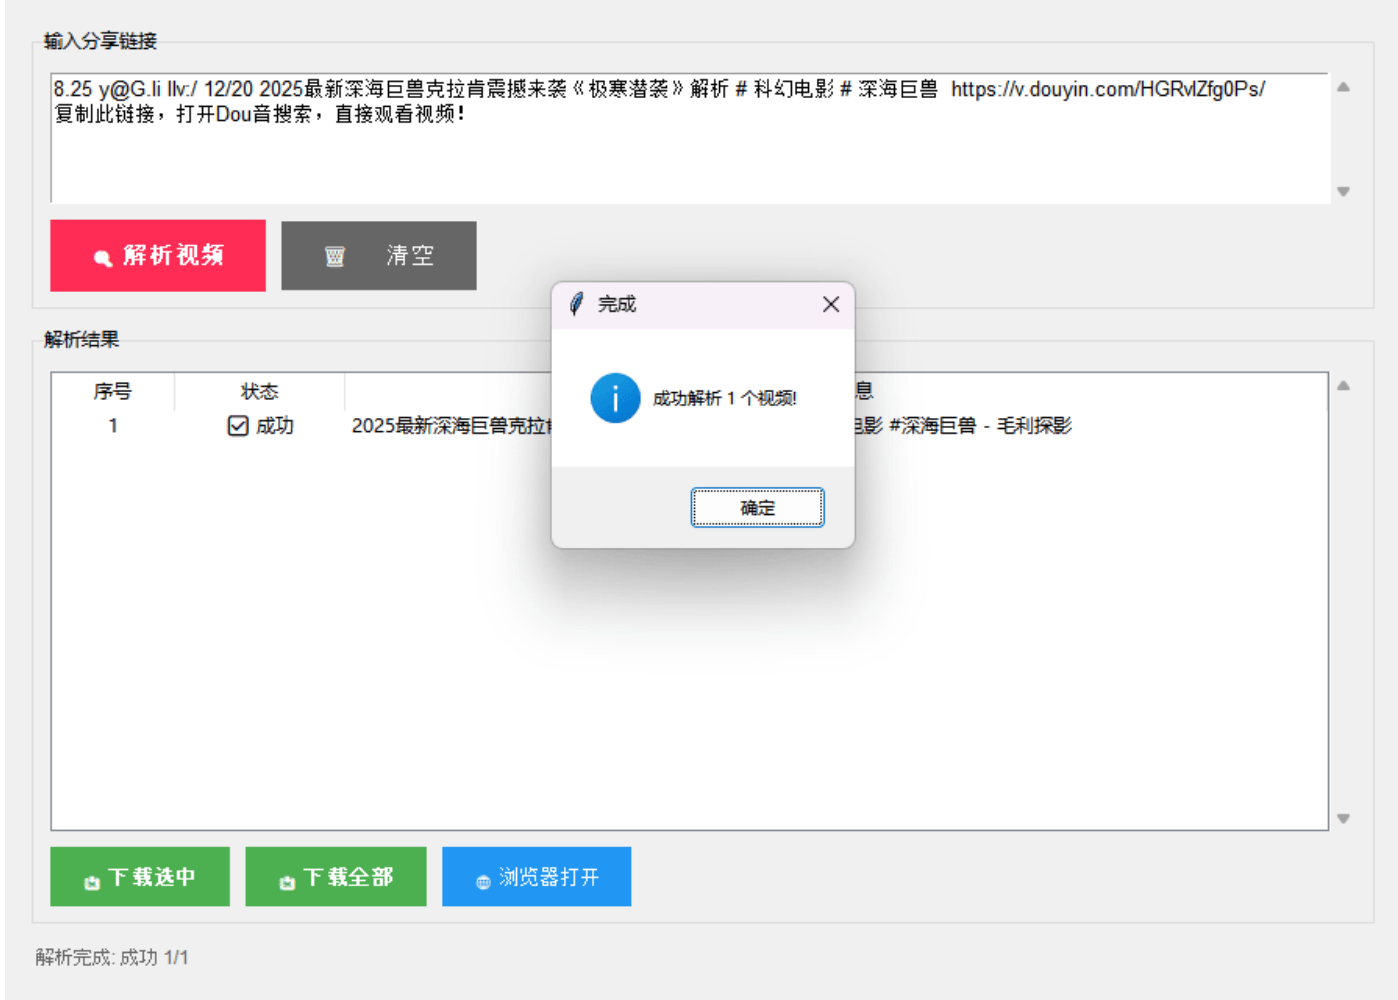This screenshot has height=1000, width=1398.
Task: Click the feather icon in dialog title bar
Action: pyautogui.click(x=576, y=304)
